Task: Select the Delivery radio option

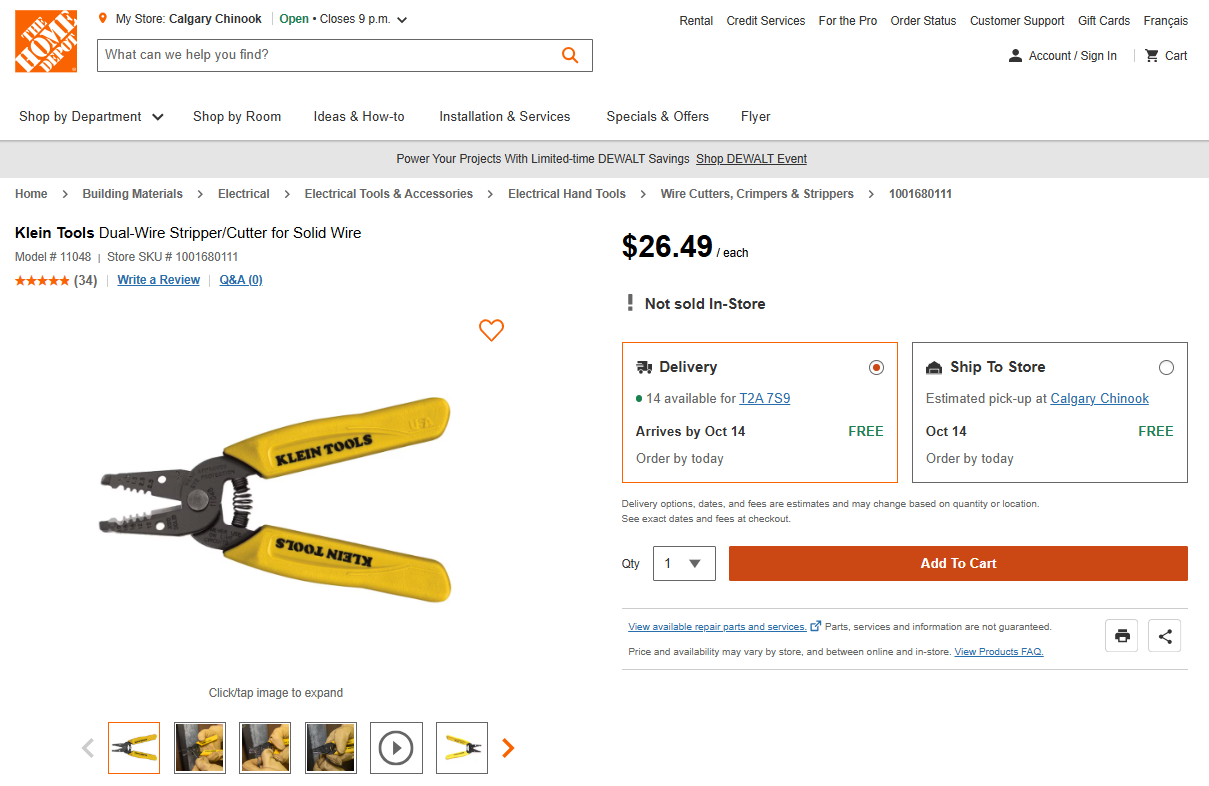Action: click(x=877, y=368)
